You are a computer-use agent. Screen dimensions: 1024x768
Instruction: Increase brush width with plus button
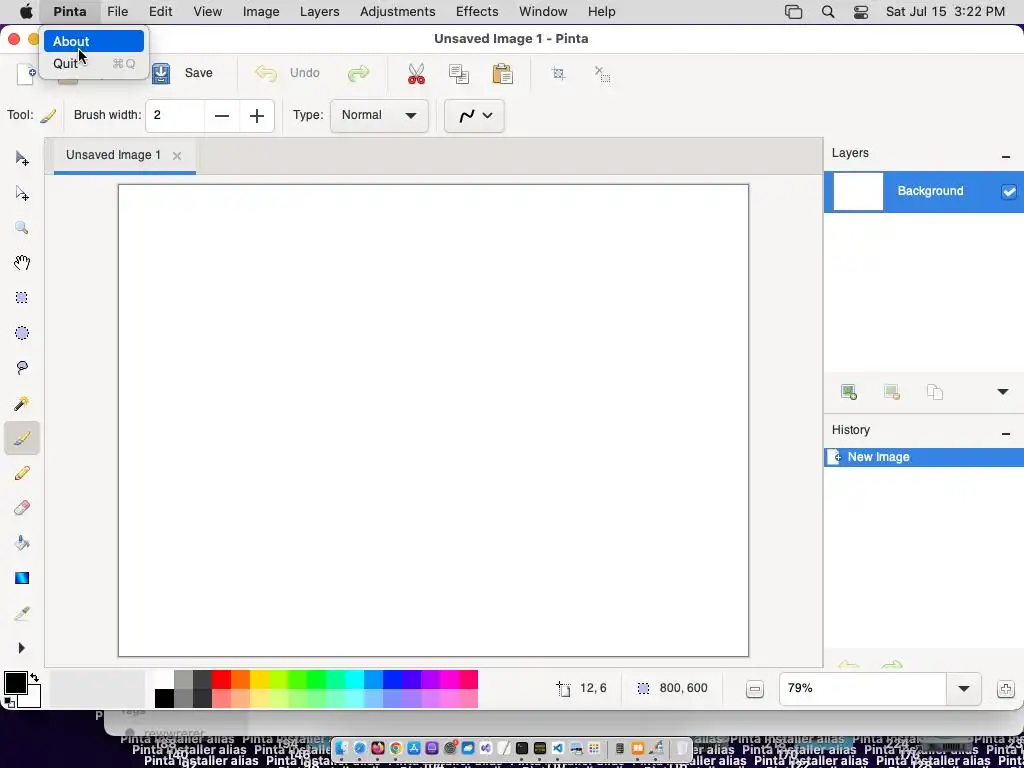(257, 116)
